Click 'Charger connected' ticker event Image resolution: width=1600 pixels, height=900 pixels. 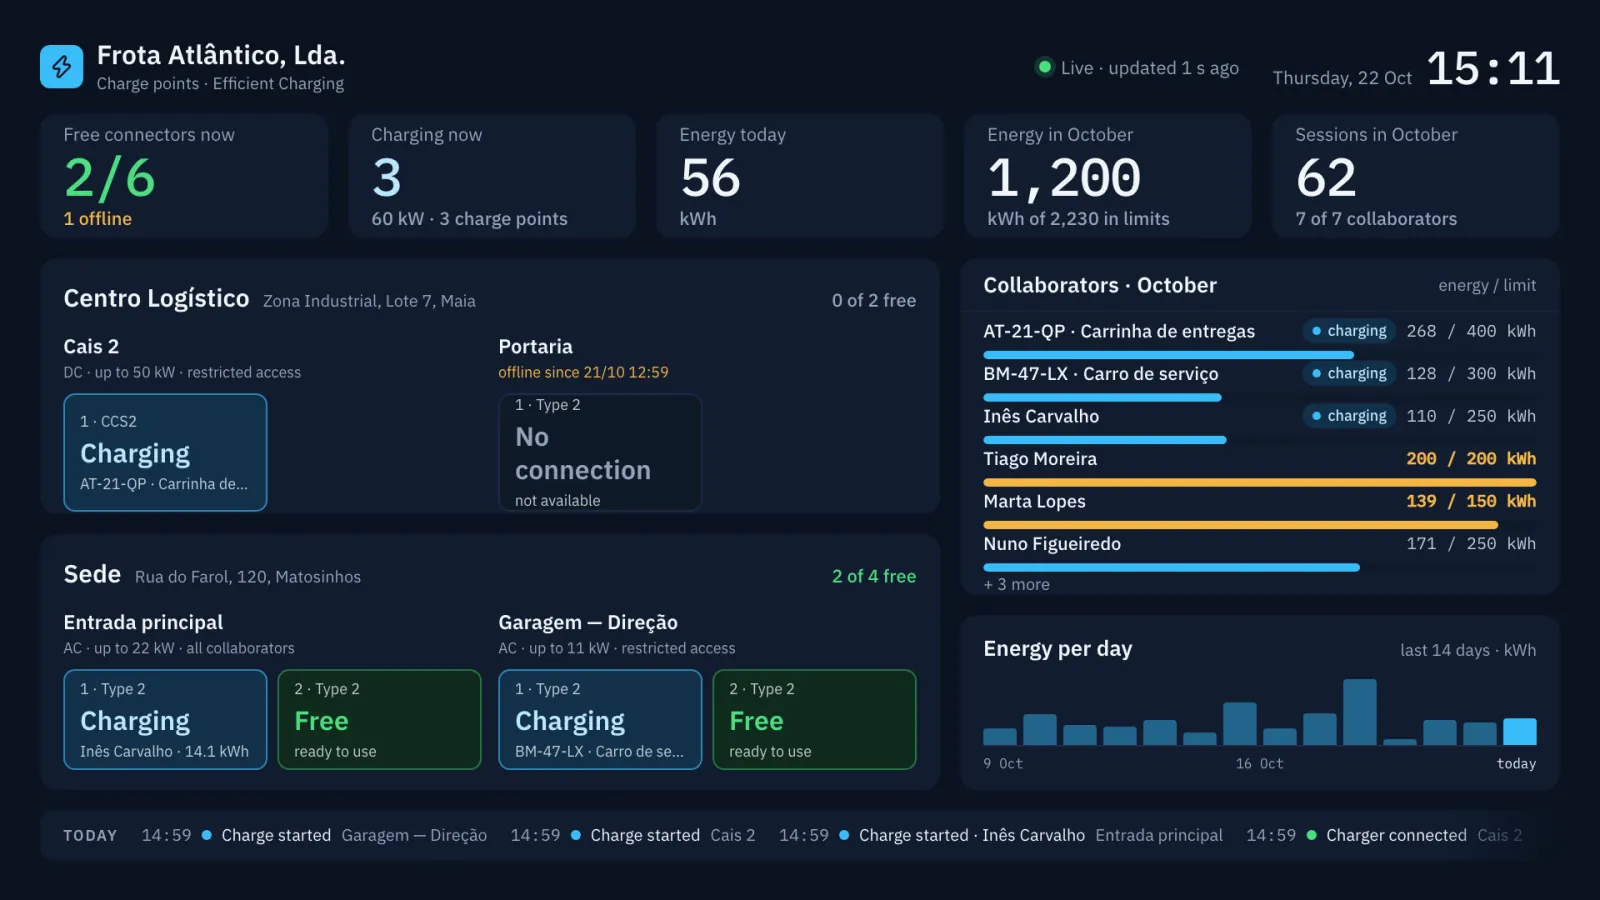[1384, 835]
